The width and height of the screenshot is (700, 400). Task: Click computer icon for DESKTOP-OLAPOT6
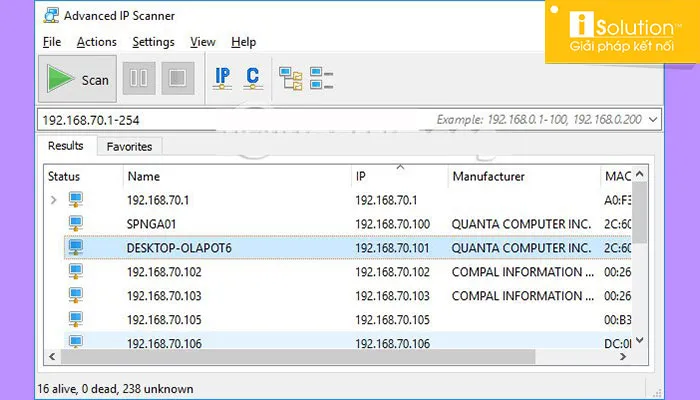pos(75,247)
